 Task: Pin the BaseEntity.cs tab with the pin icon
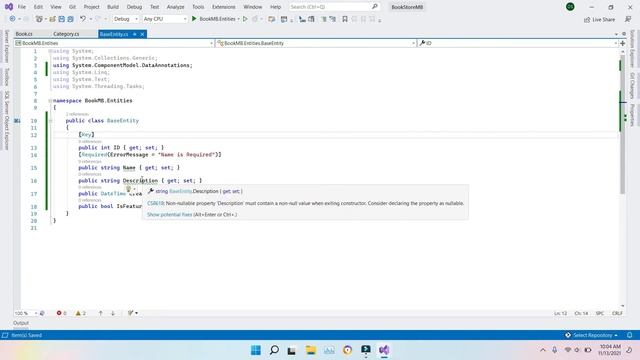click(x=135, y=34)
